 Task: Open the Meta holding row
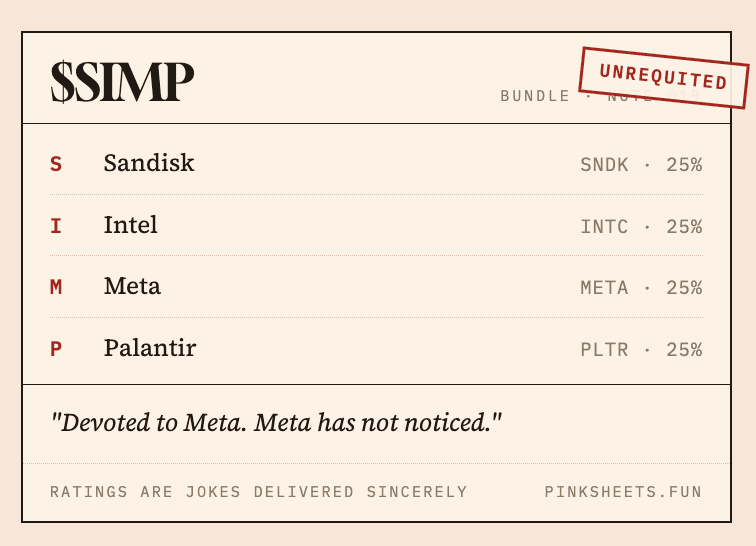click(376, 287)
